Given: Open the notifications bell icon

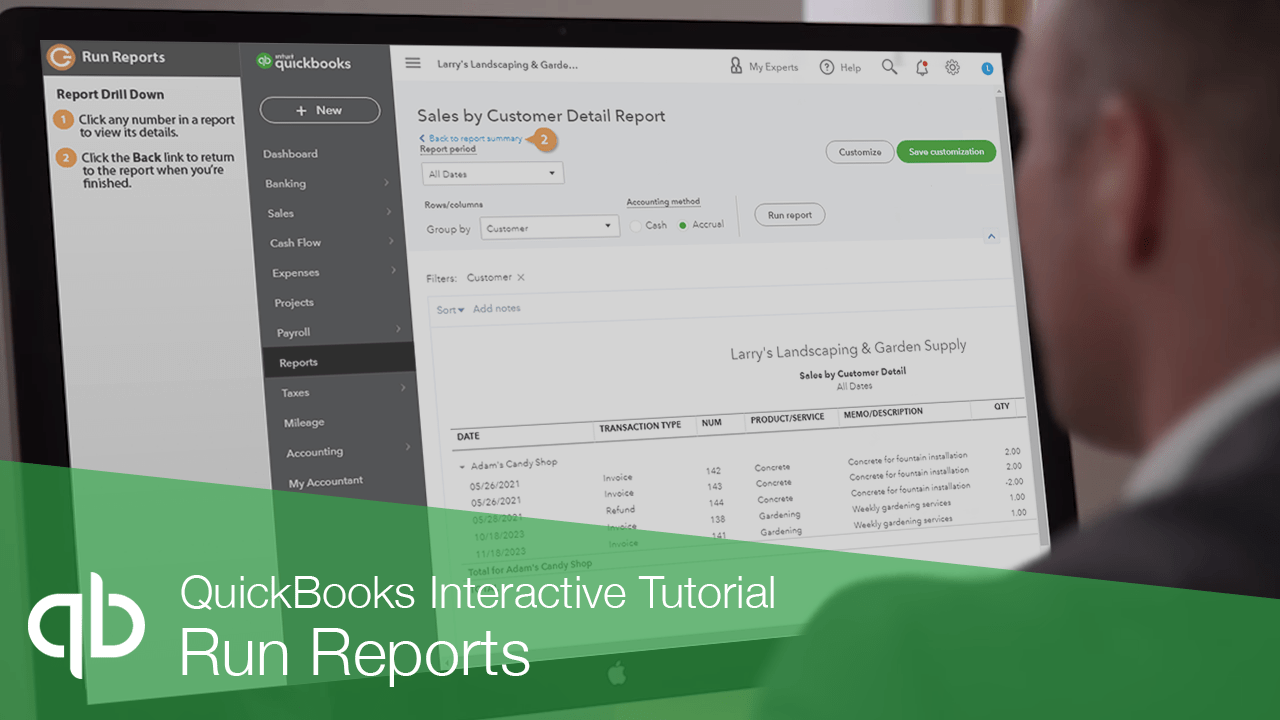Looking at the screenshot, I should click(922, 67).
